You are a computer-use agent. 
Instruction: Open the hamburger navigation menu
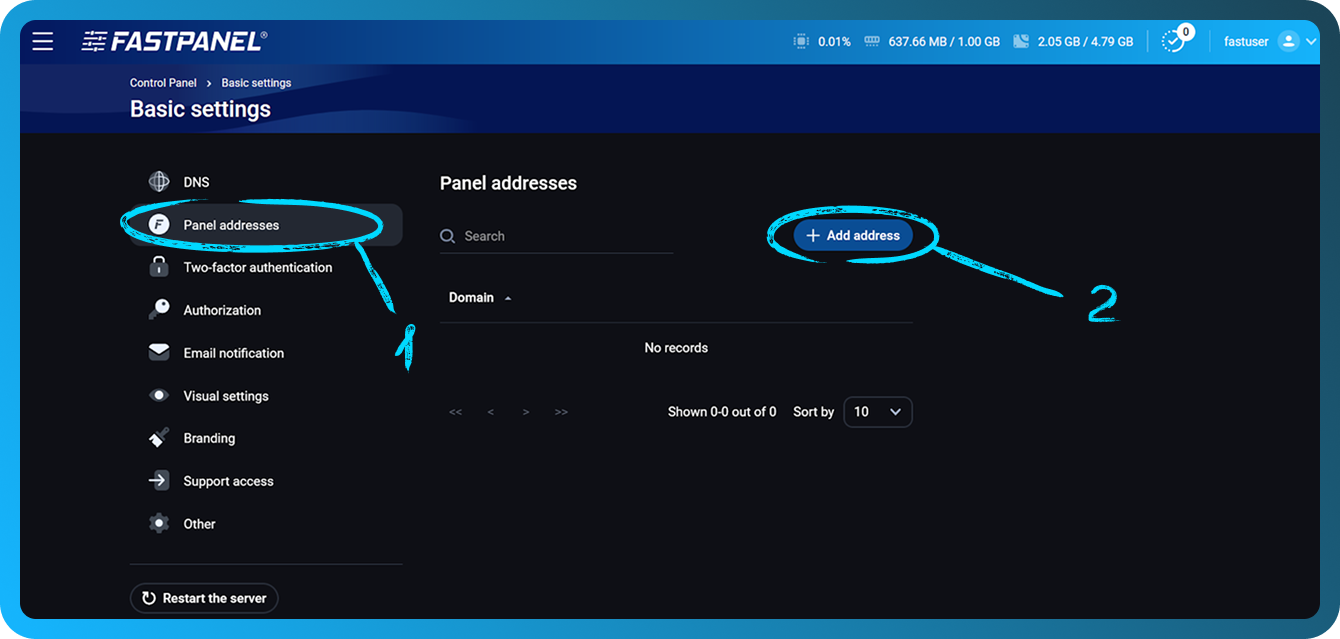42,41
